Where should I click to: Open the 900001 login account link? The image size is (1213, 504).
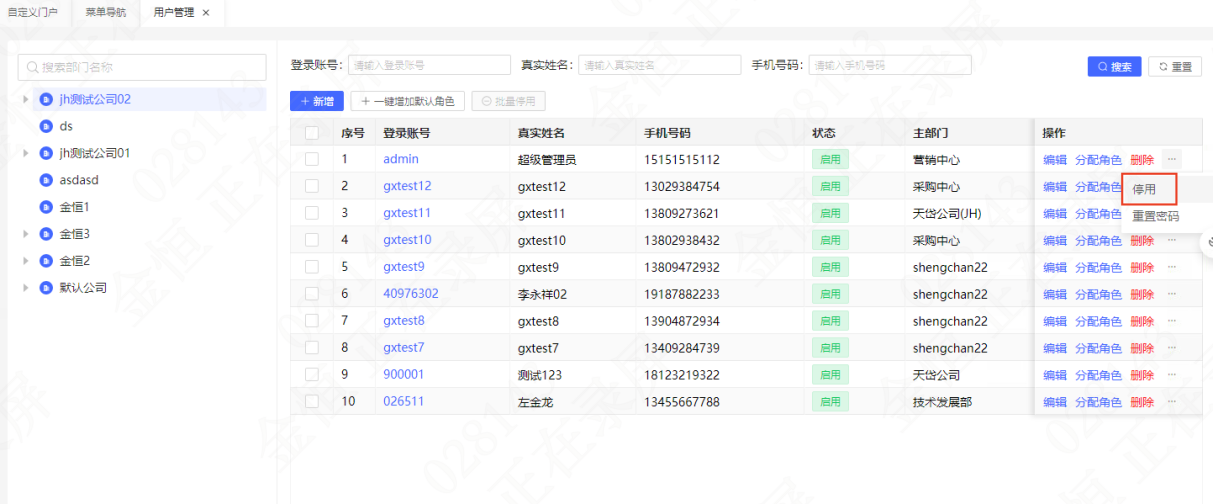(x=404, y=375)
